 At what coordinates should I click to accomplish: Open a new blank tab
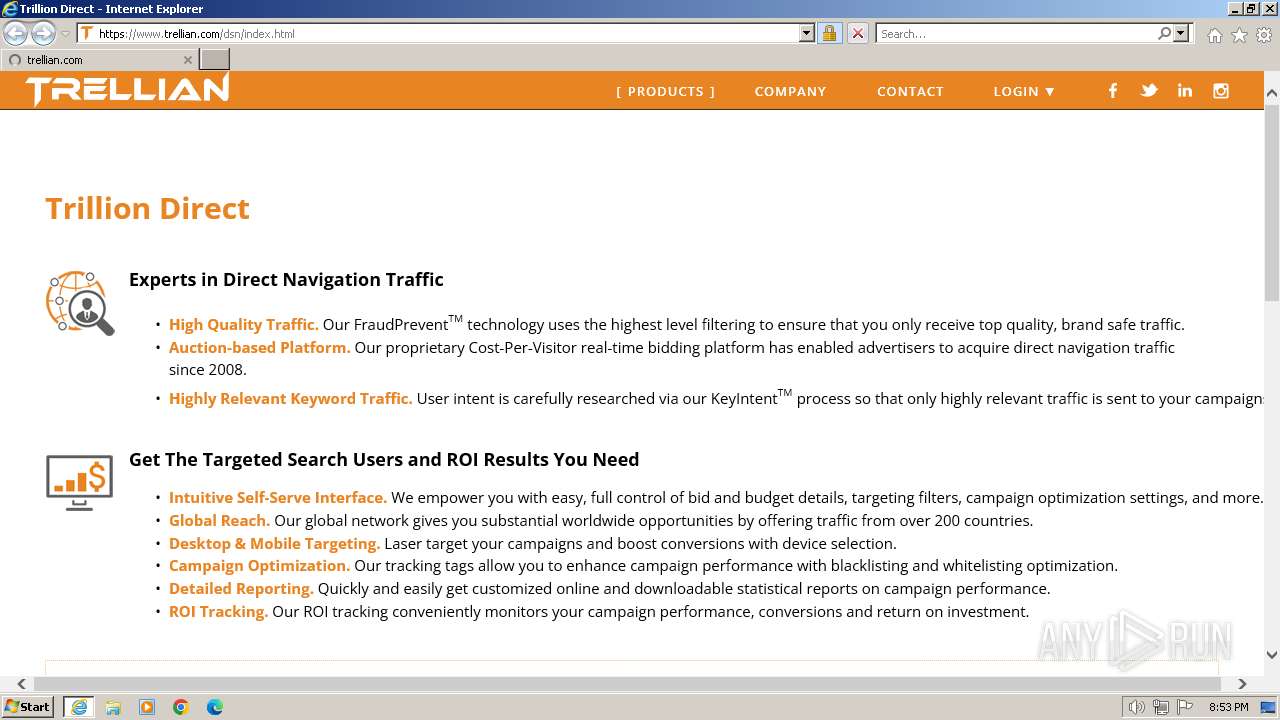tap(215, 60)
